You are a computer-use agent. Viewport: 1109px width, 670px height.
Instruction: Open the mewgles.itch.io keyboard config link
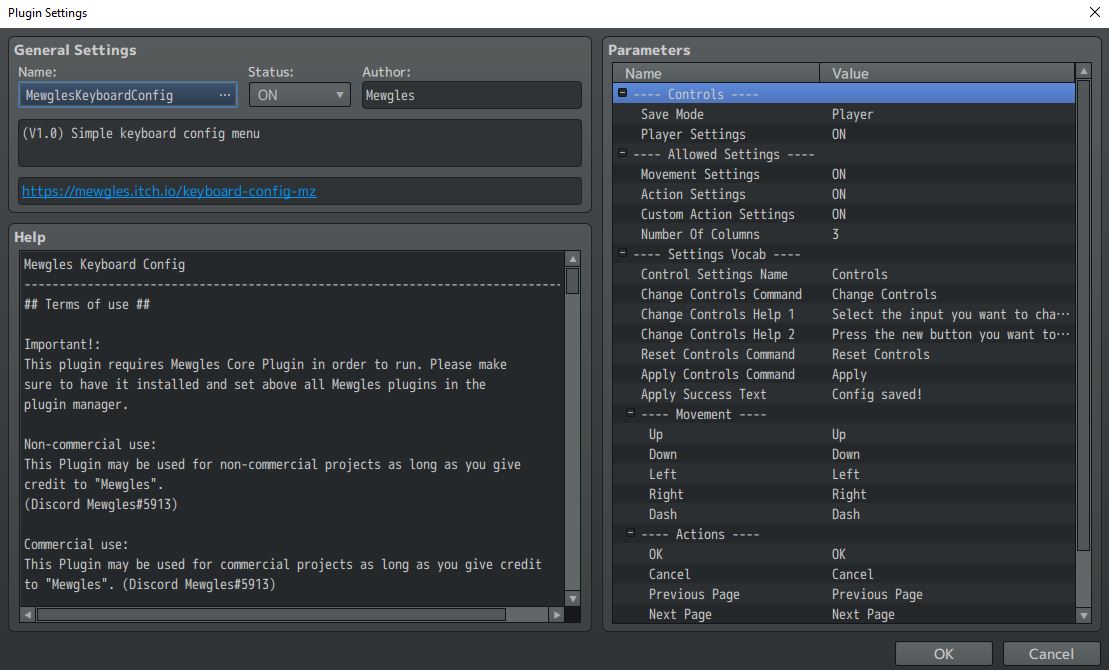[x=169, y=191]
